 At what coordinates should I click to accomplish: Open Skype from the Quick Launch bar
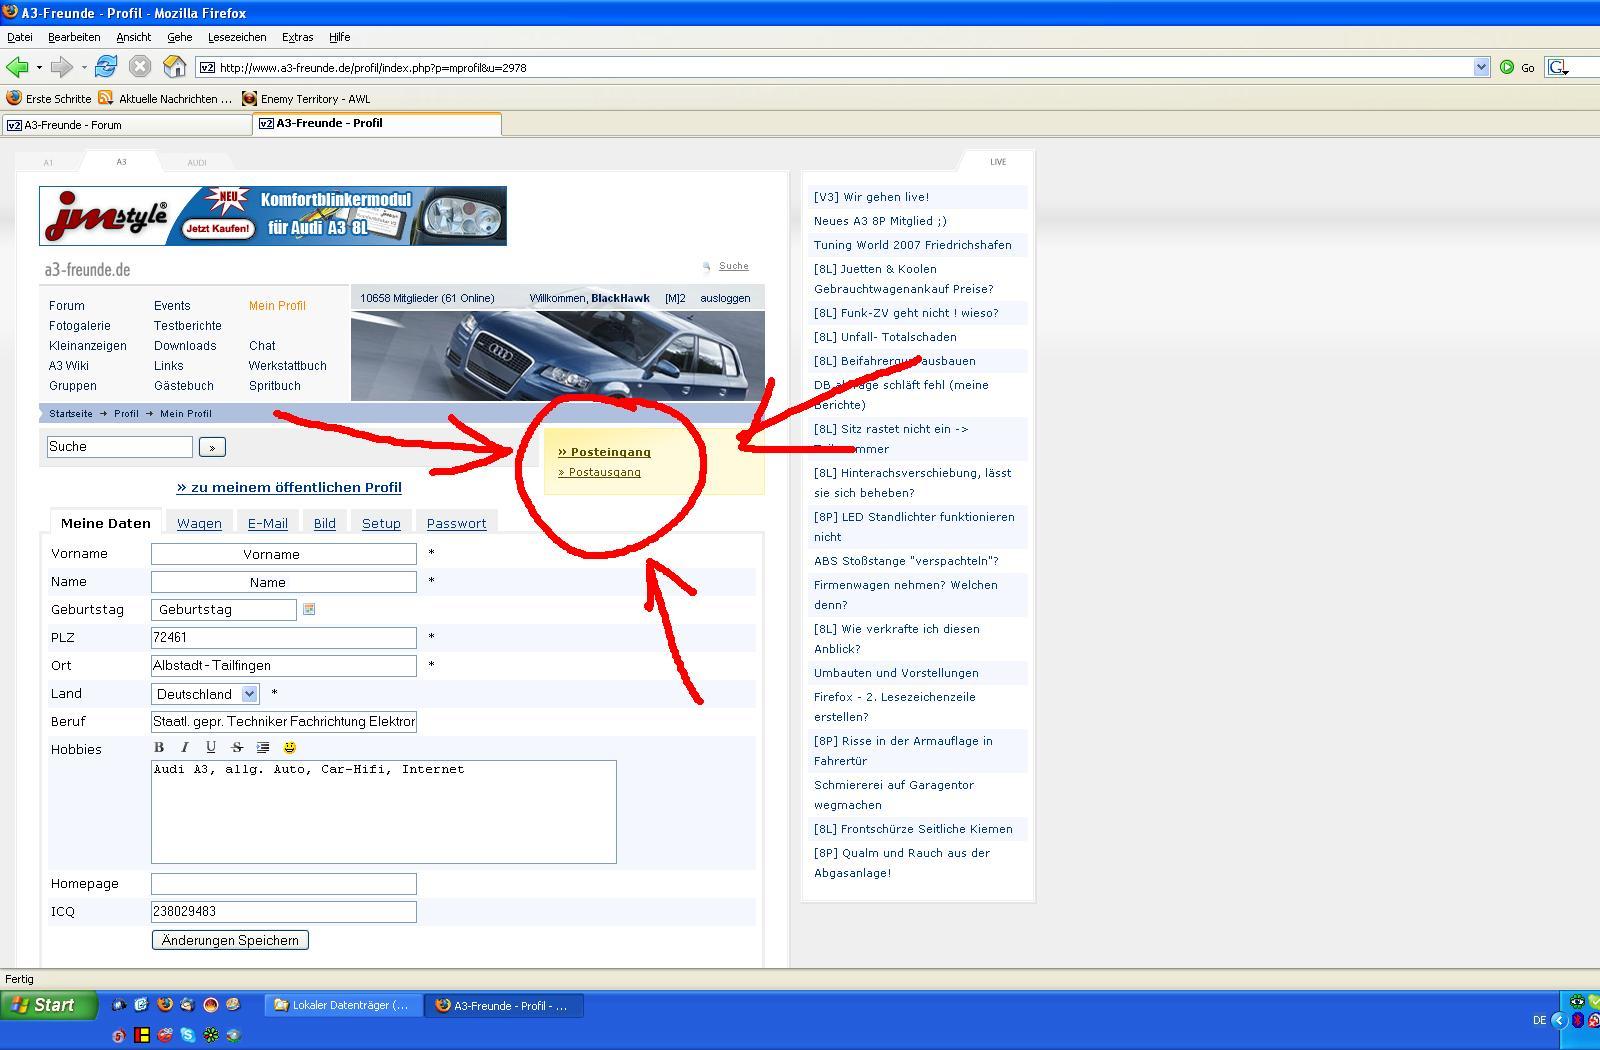(187, 1035)
